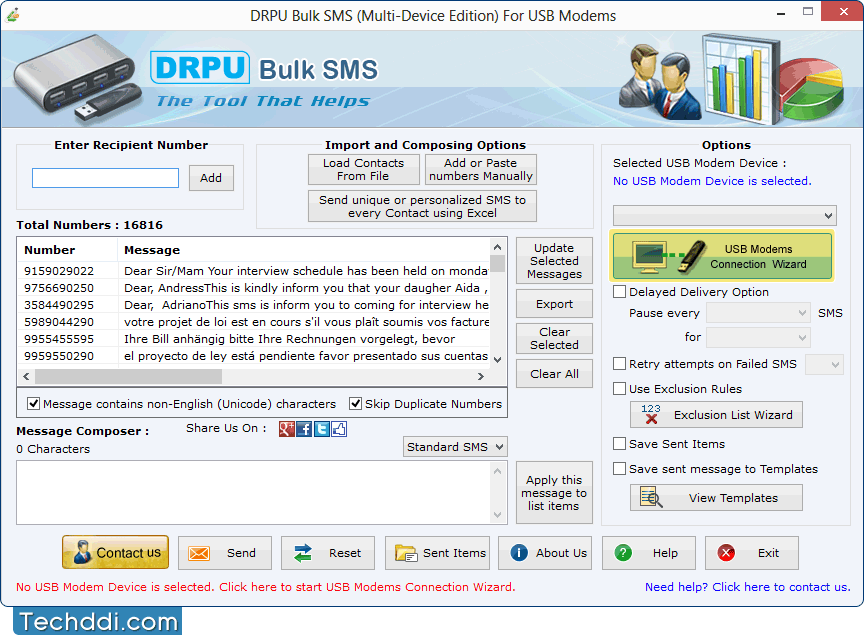Click the Google Plus share icon

pyautogui.click(x=287, y=429)
